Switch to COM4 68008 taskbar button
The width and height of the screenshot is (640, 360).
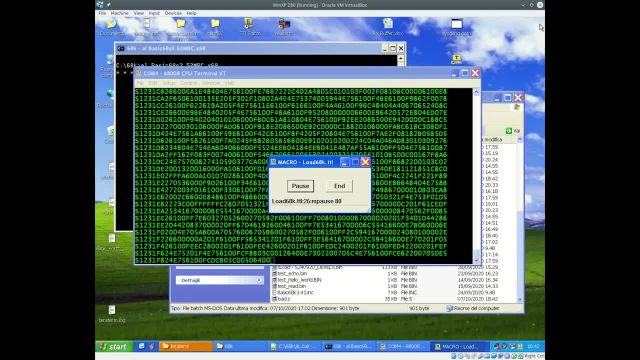[402, 346]
